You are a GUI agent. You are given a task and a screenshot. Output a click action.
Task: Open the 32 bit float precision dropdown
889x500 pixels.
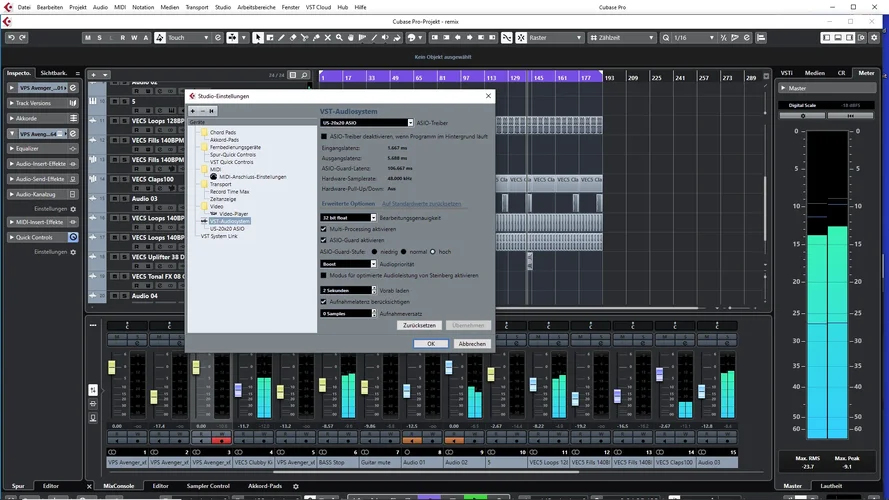click(348, 217)
